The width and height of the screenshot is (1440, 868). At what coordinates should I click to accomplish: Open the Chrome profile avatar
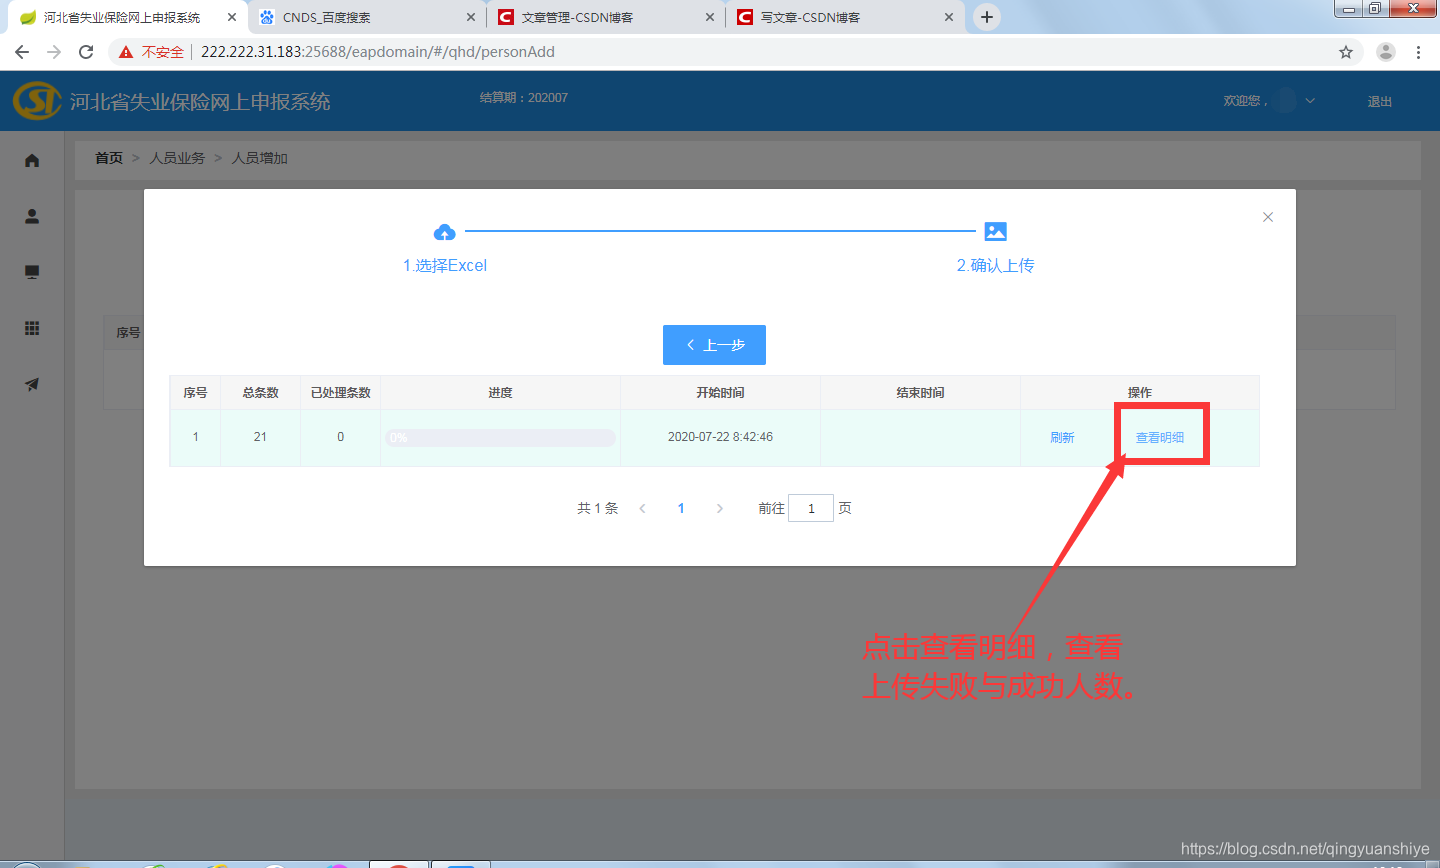1385,52
